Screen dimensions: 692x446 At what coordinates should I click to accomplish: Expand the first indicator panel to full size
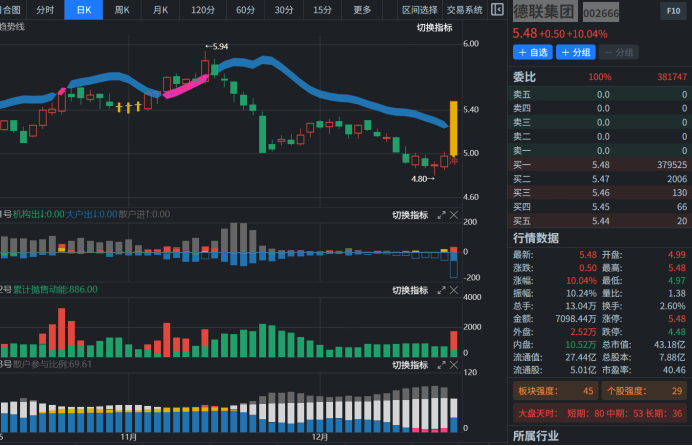point(441,215)
